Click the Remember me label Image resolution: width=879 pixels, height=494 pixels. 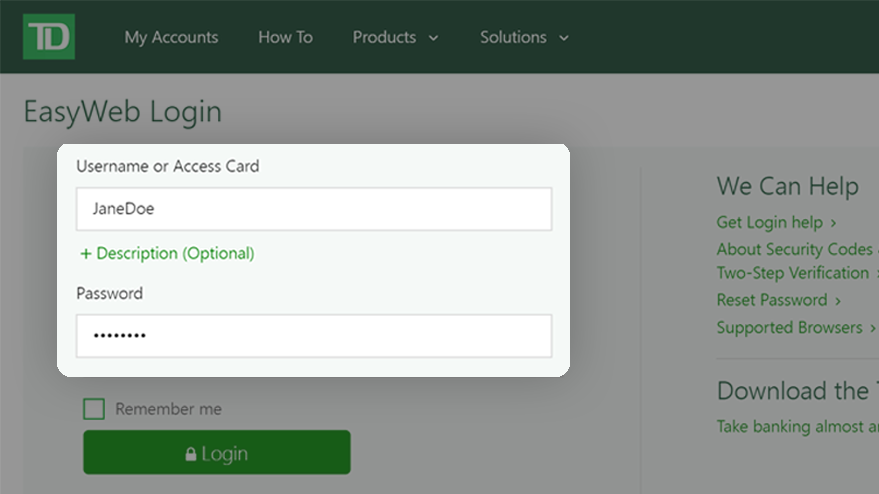point(168,409)
